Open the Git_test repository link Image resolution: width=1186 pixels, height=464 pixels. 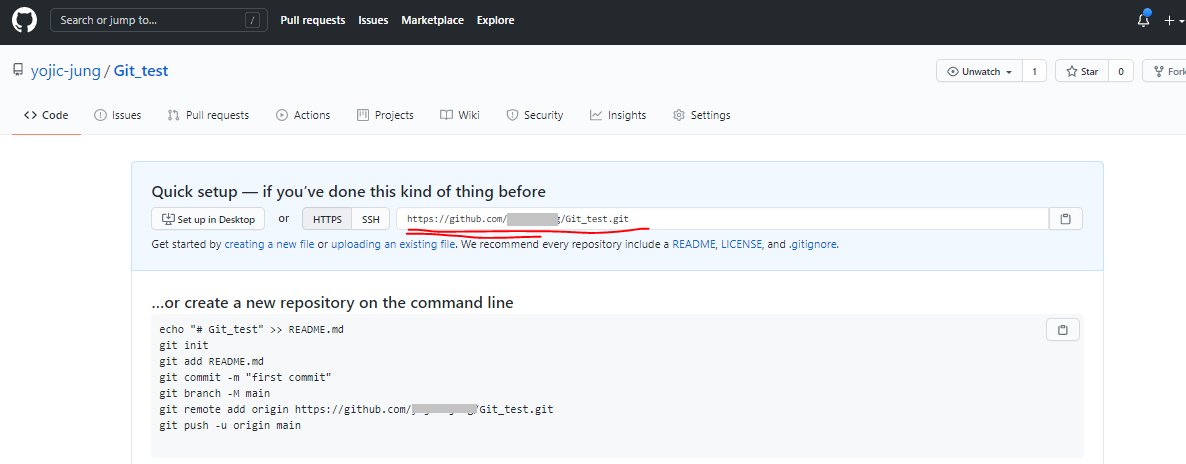pyautogui.click(x=141, y=71)
